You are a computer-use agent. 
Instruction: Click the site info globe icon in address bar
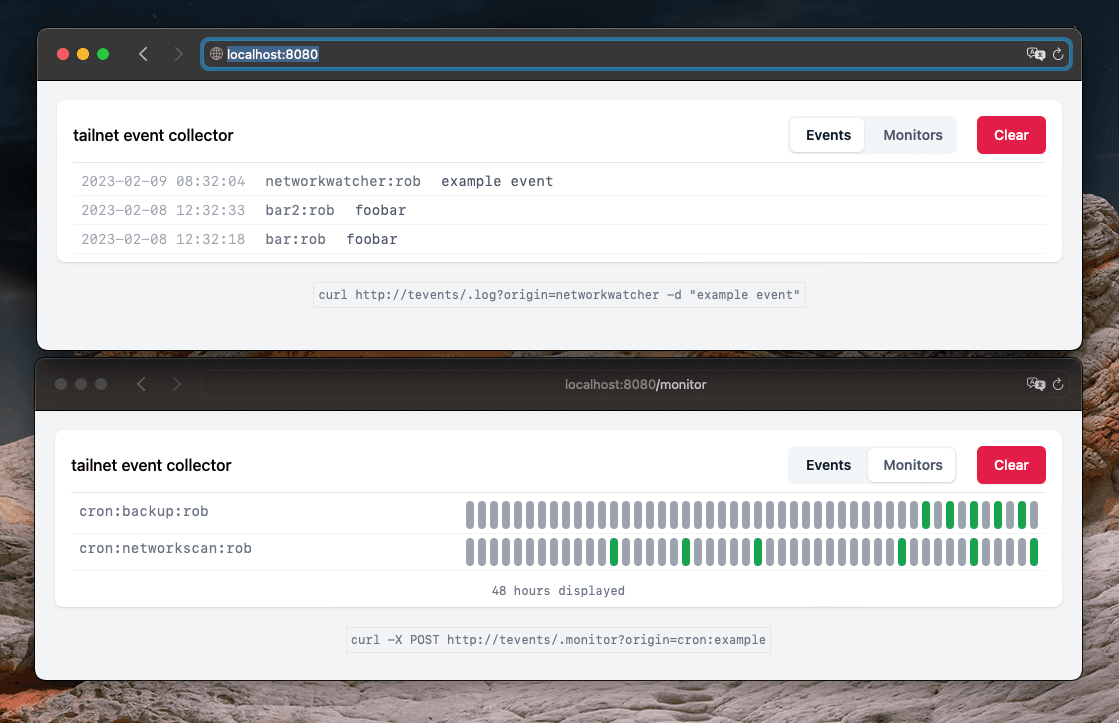[x=216, y=54]
